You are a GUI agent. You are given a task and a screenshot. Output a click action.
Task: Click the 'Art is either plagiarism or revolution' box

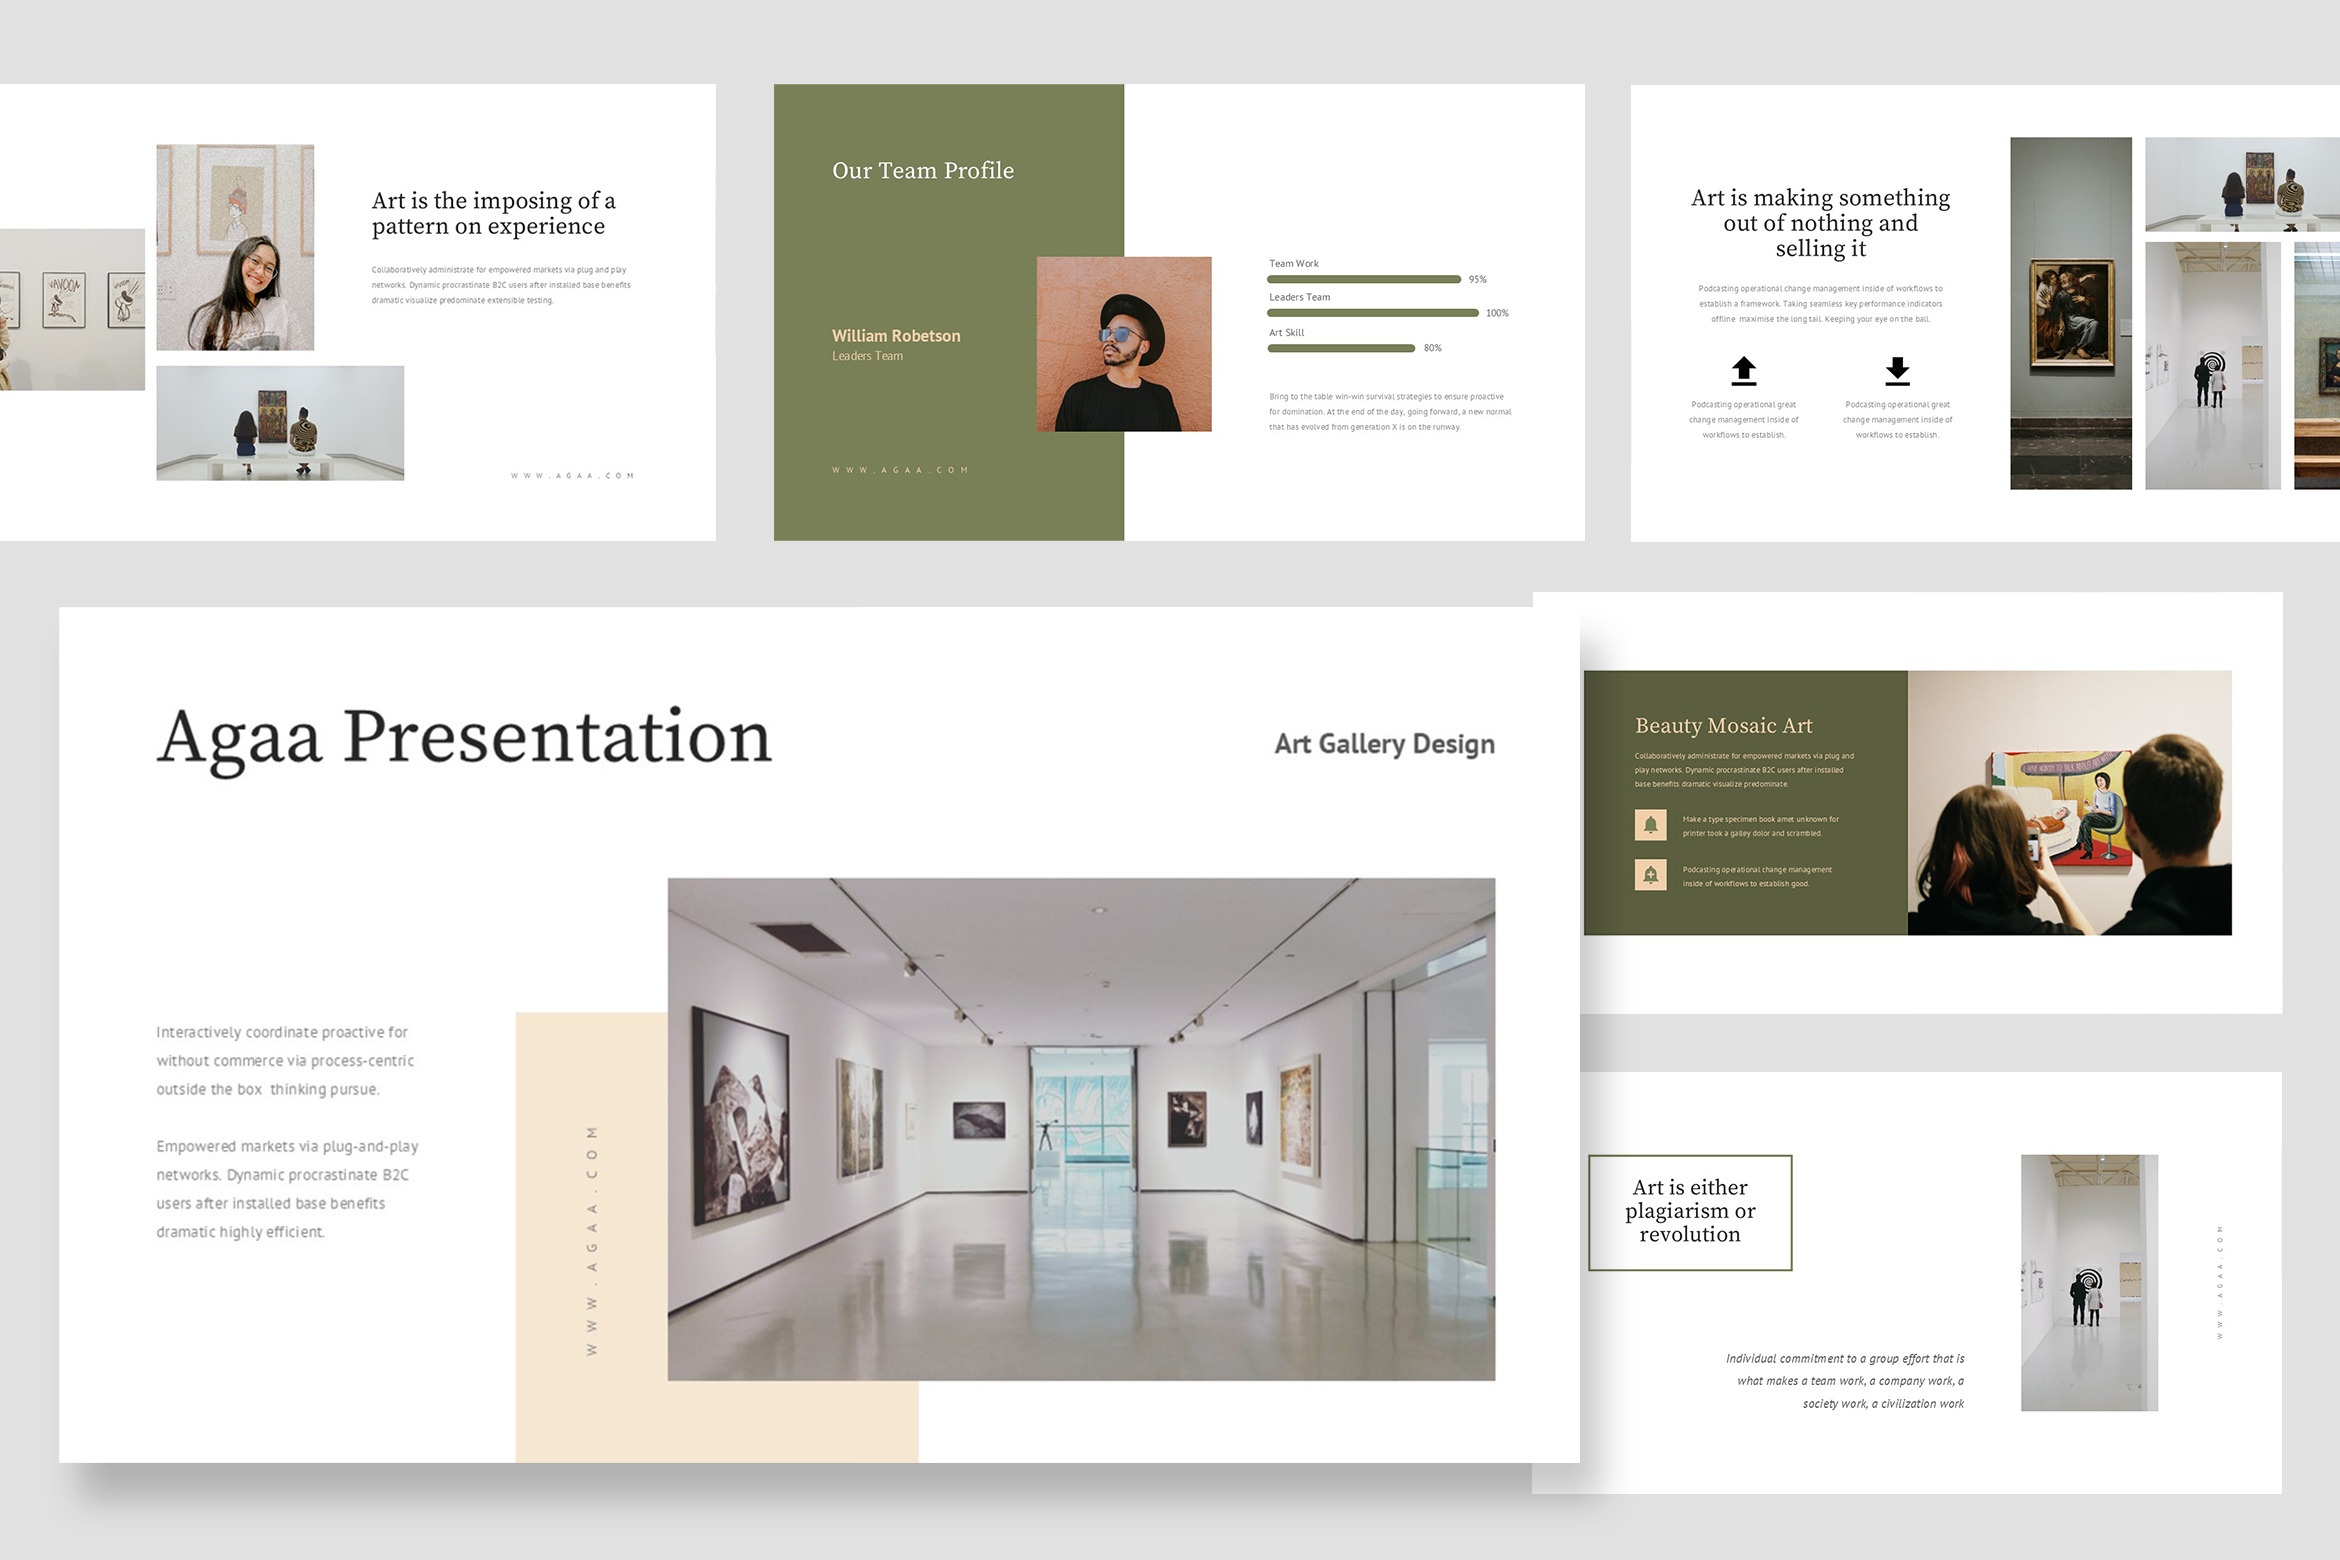coord(1690,1212)
